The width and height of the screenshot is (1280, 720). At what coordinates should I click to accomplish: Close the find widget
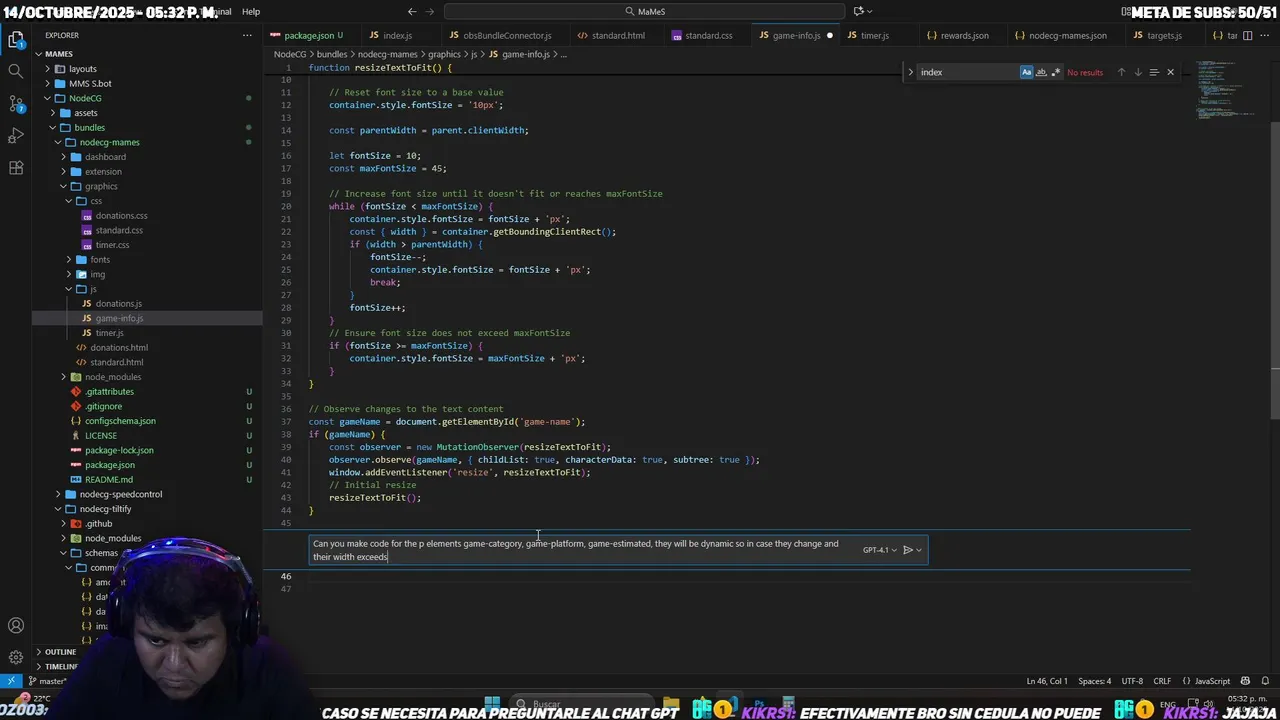point(1170,72)
